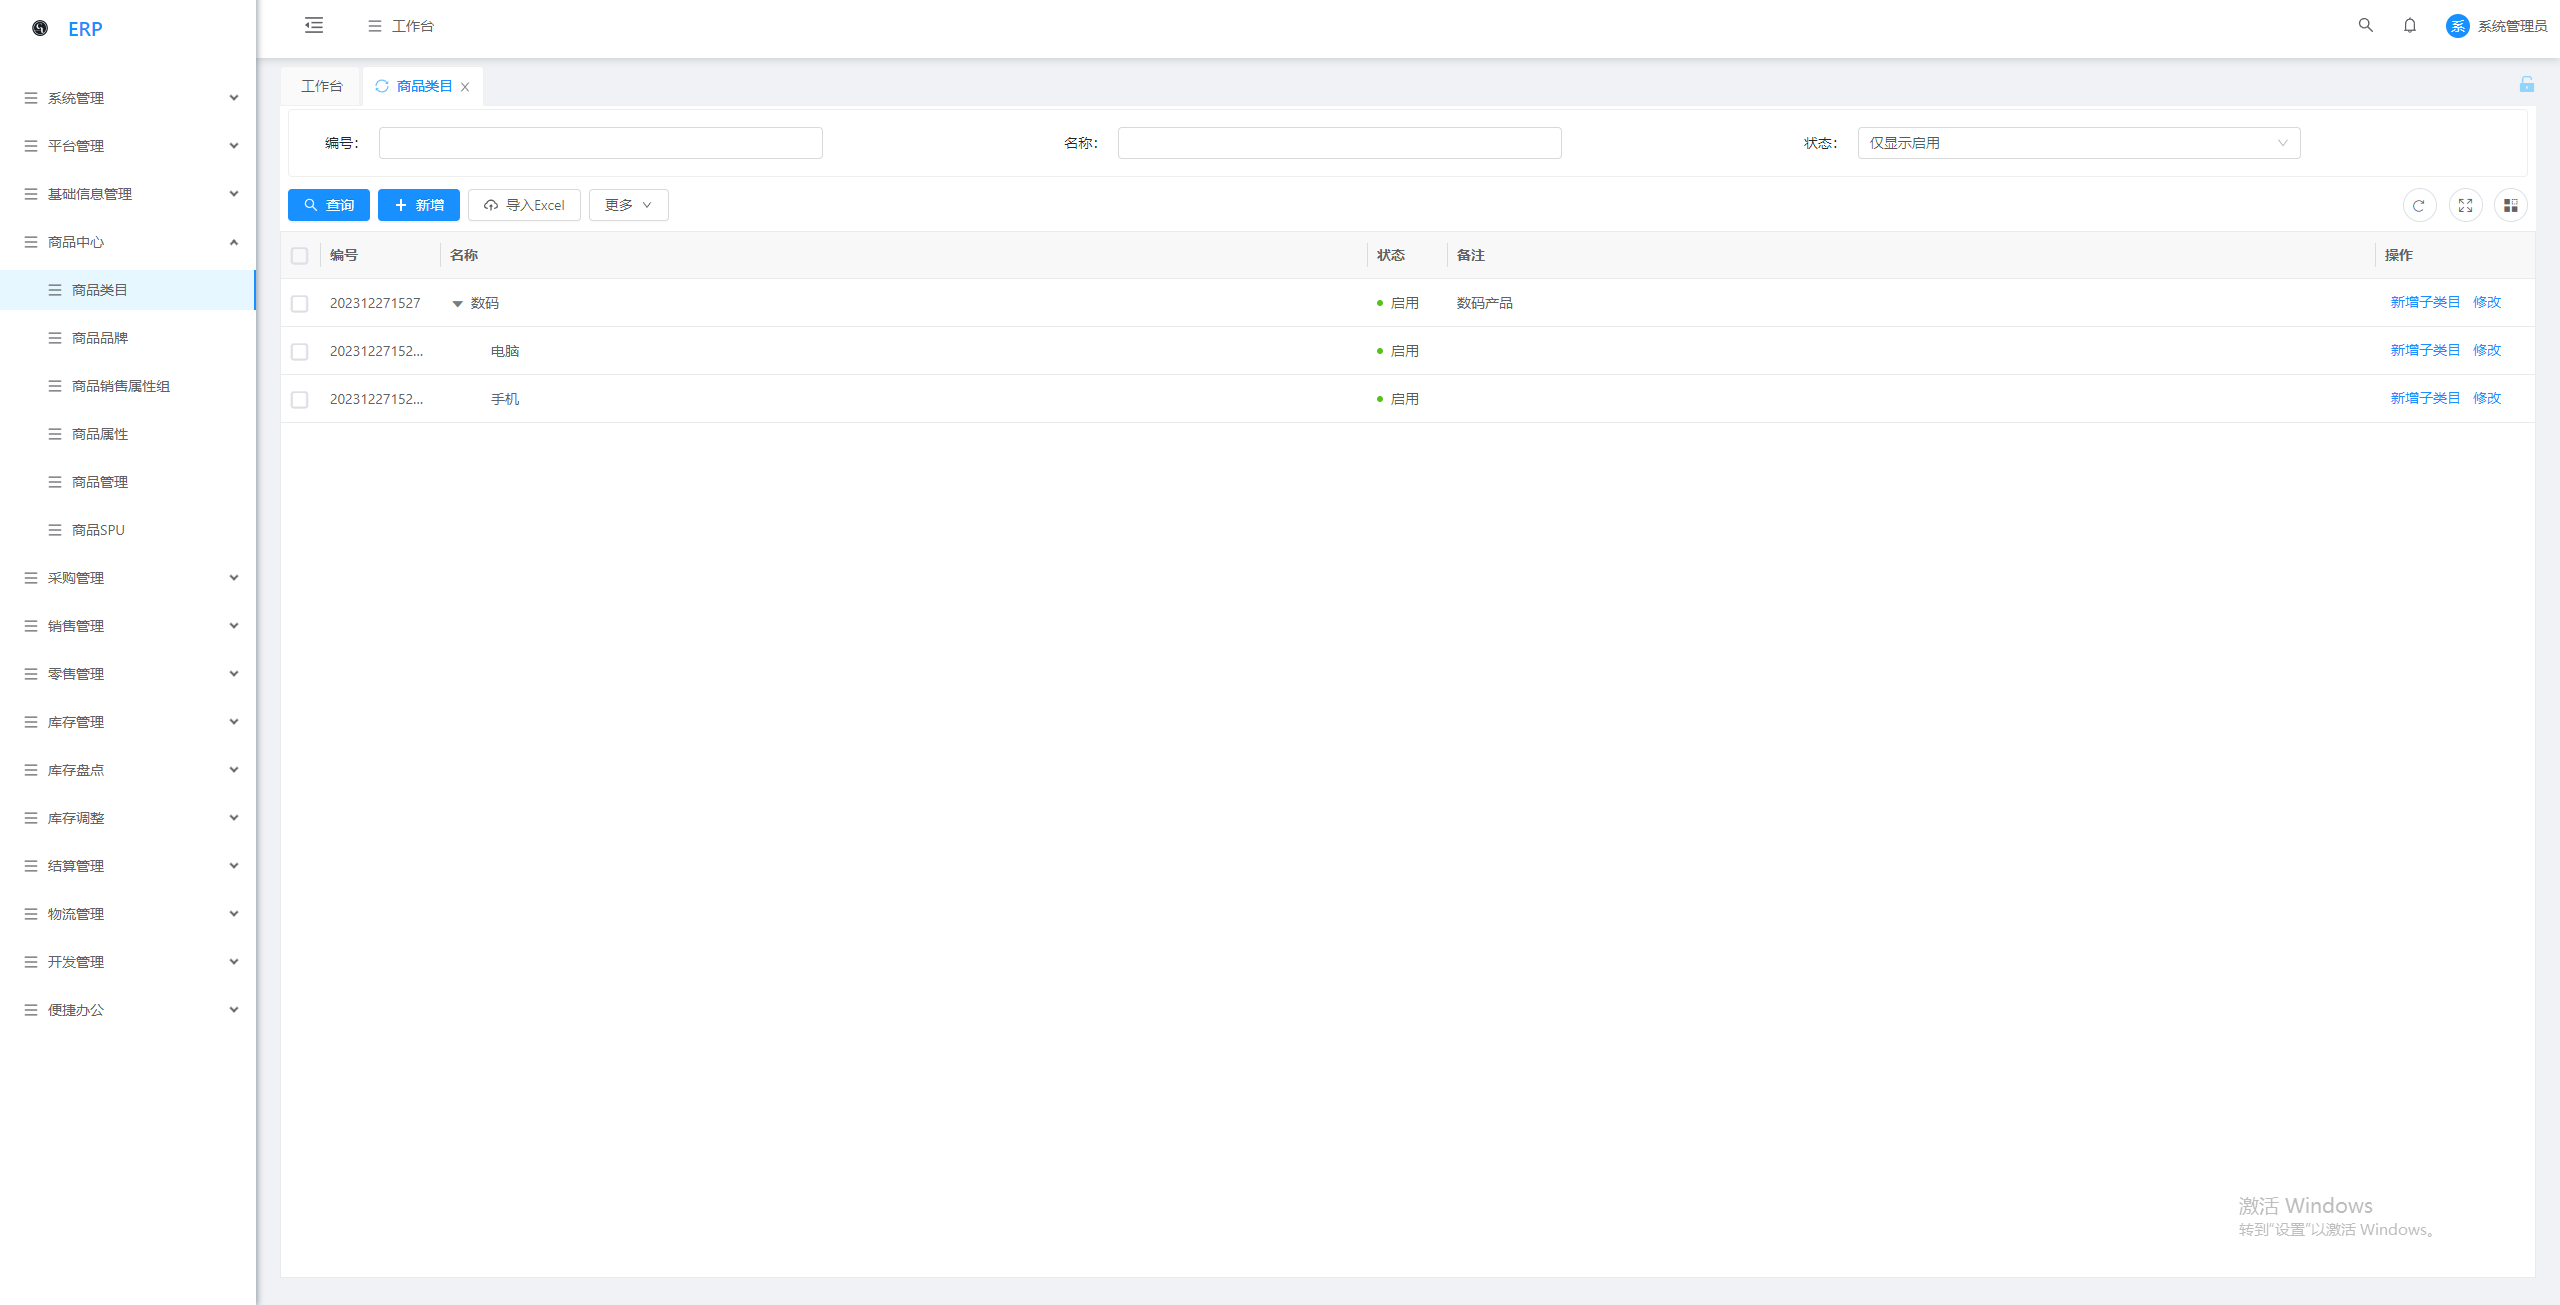Open the notifications bell
2560x1305 pixels.
pos(2410,26)
